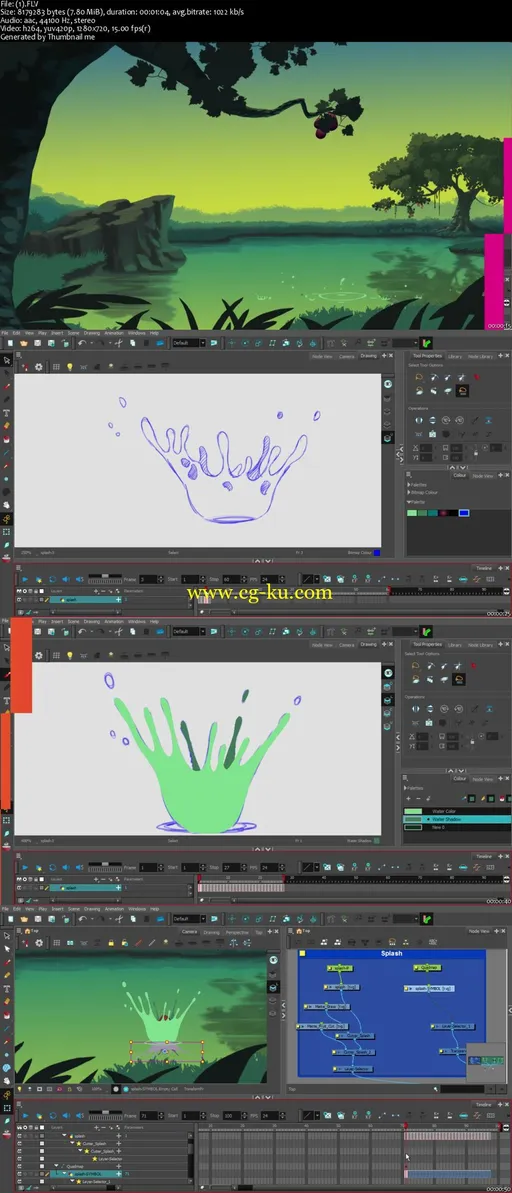The height and width of the screenshot is (1193, 512).
Task: Click Add Colour plus icon in green-splash palette
Action: click(409, 798)
